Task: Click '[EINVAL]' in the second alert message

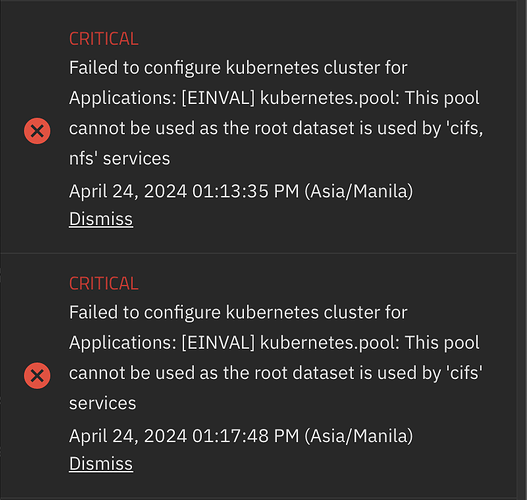Action: coord(218,343)
